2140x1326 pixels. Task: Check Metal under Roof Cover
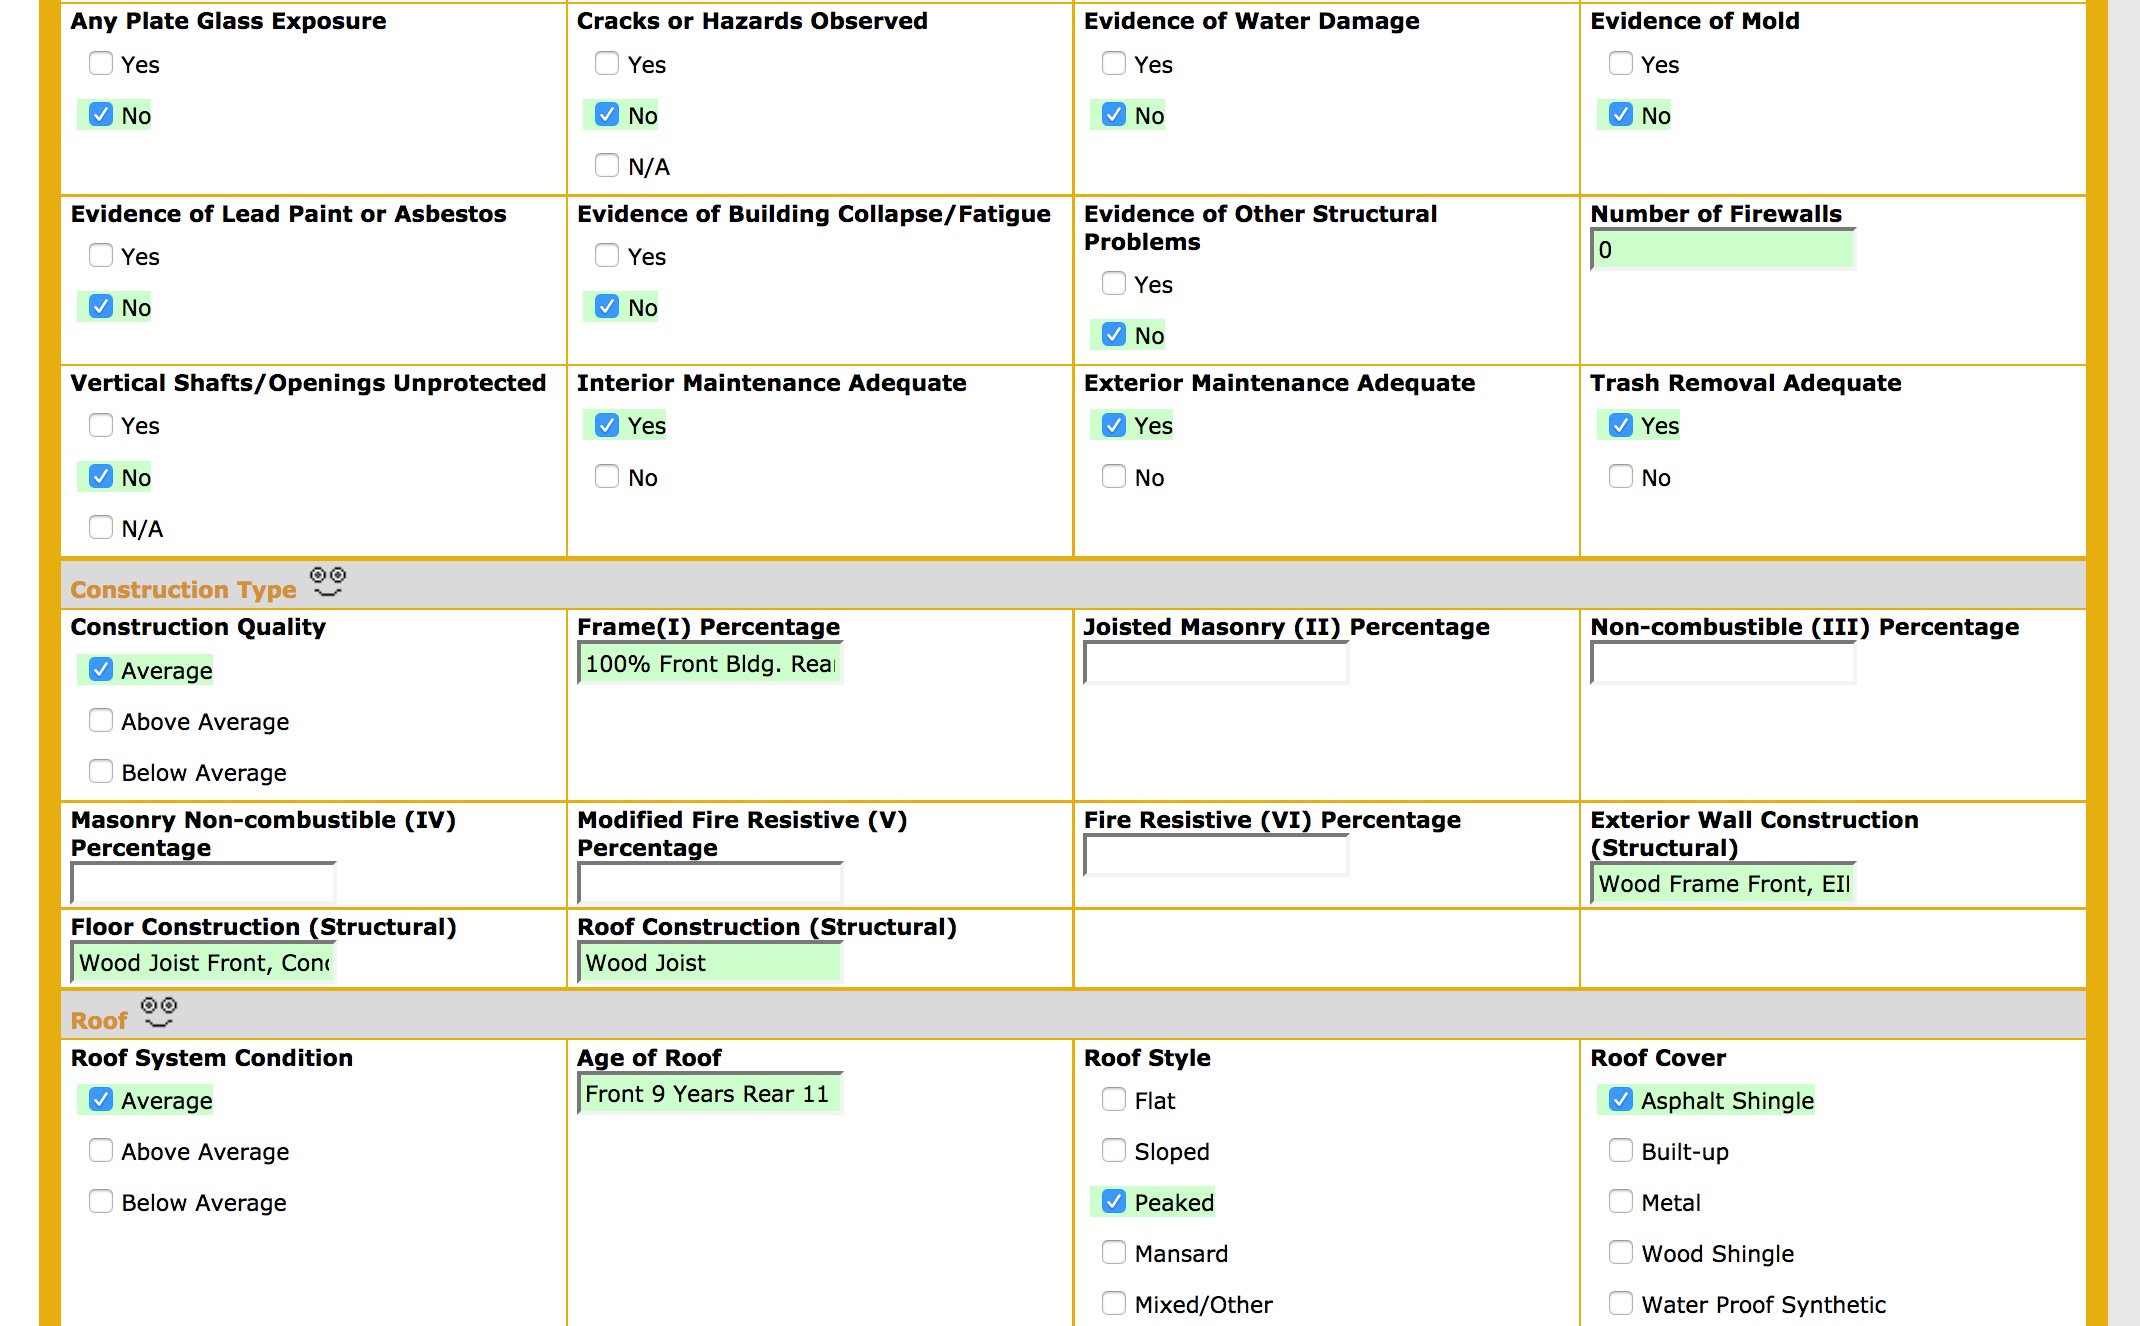click(1620, 1202)
